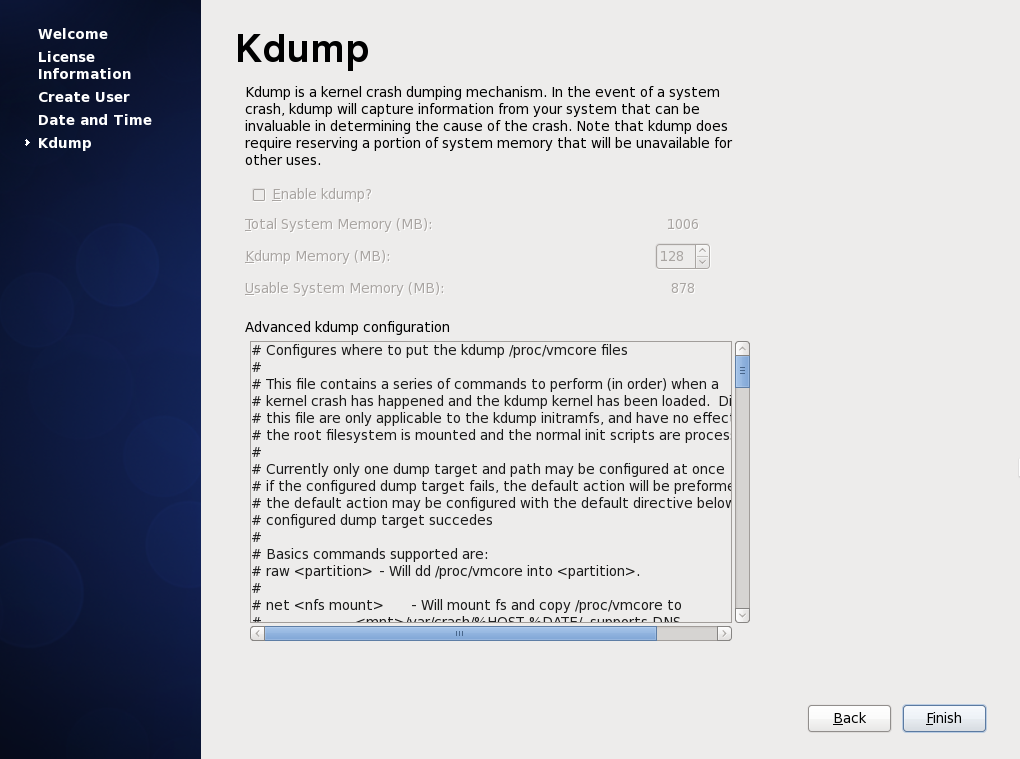Select Welcome in the sidebar
Image resolution: width=1020 pixels, height=759 pixels.
coord(72,33)
